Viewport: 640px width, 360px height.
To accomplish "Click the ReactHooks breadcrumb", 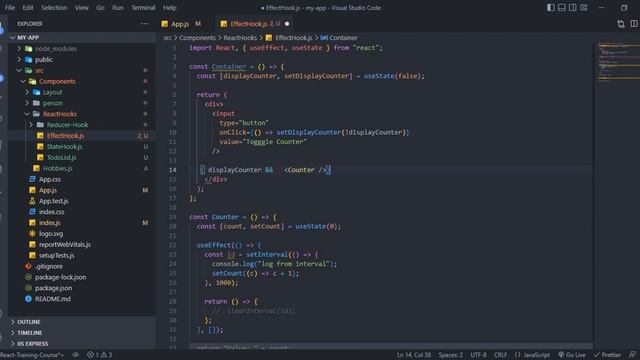I will click(240, 38).
